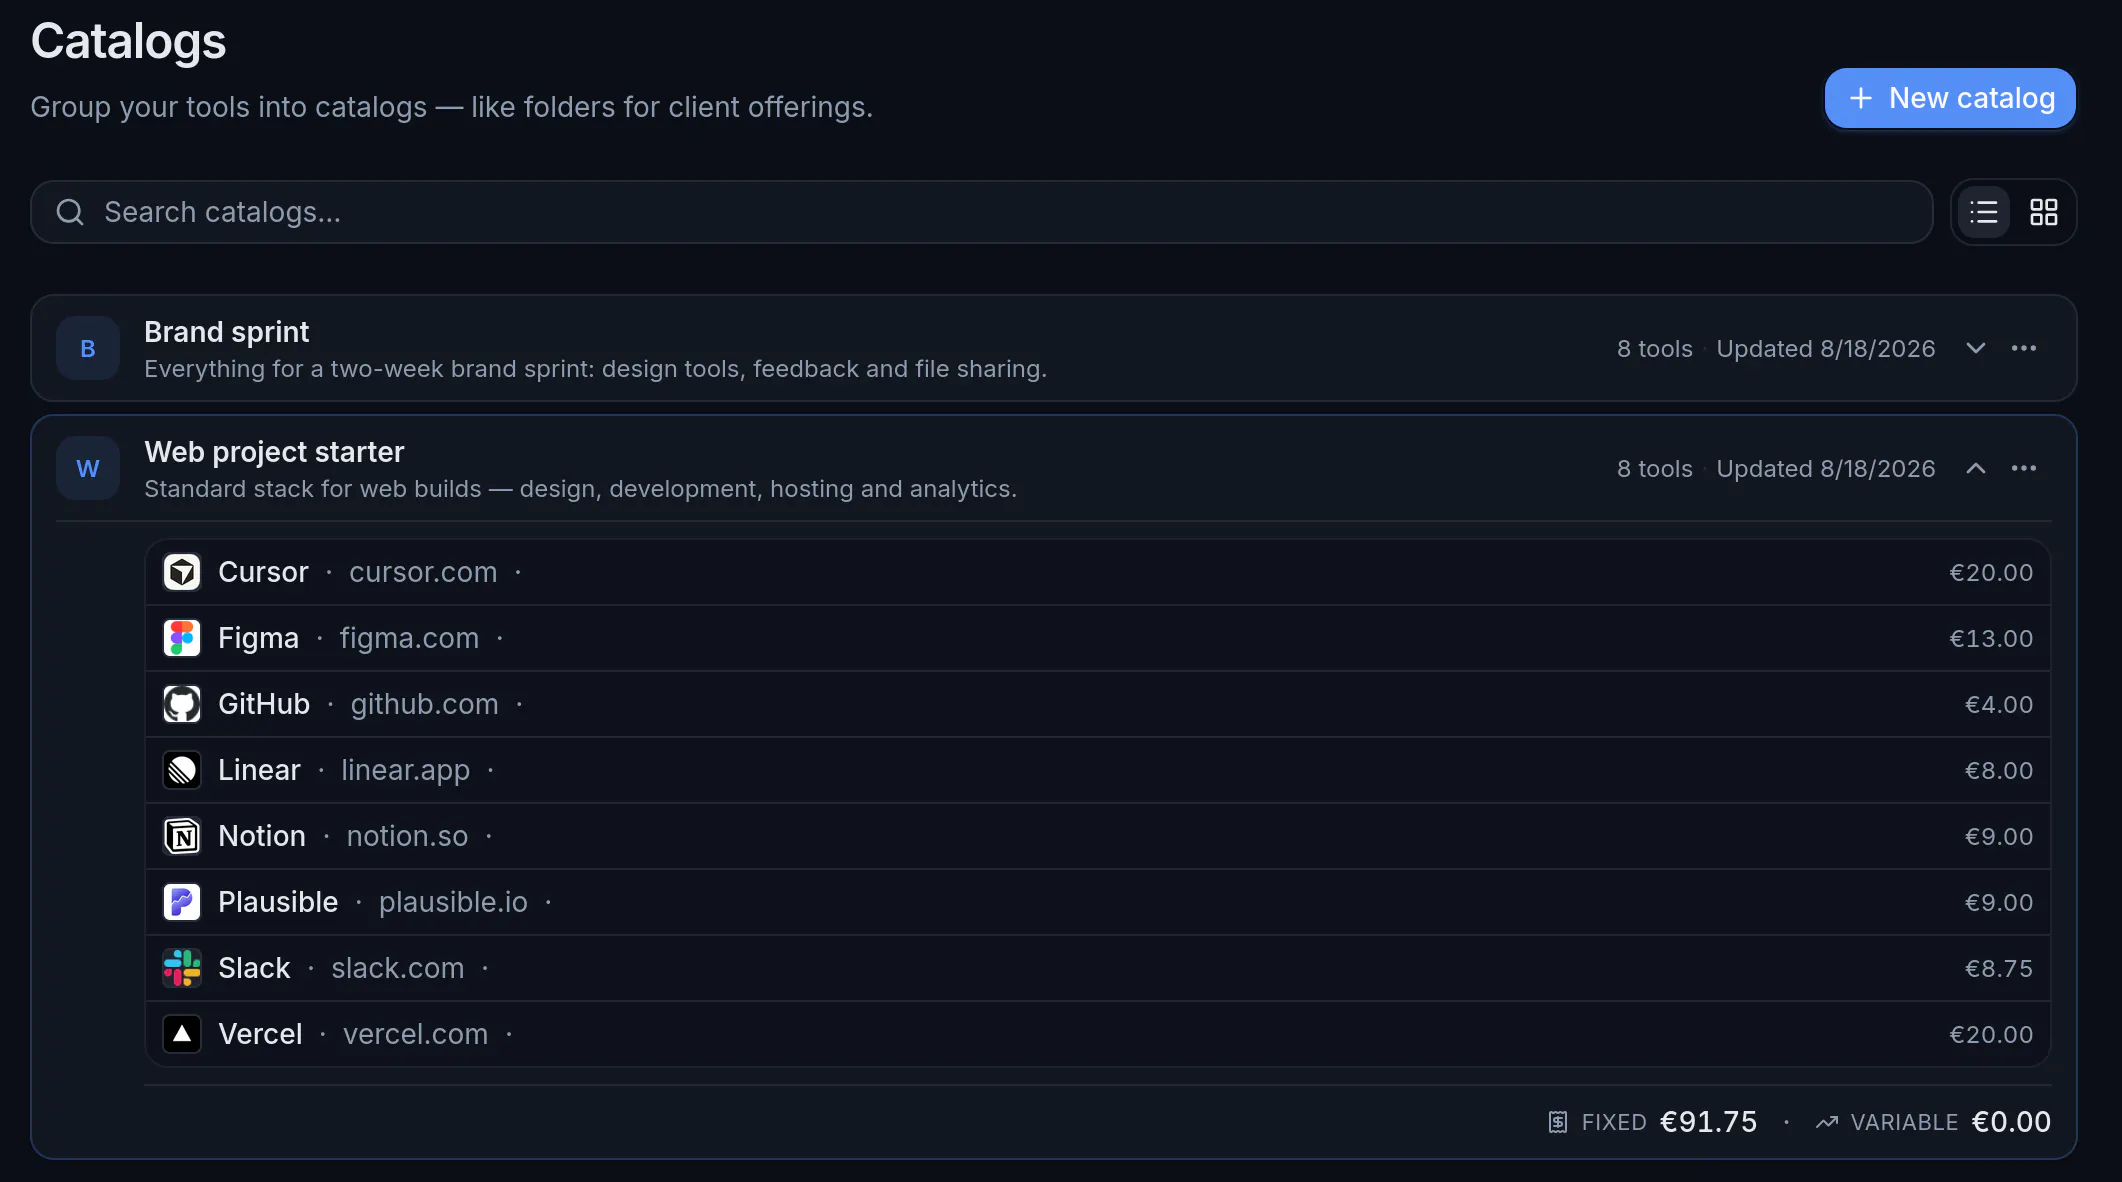Select the Linear tool name
The width and height of the screenshot is (2122, 1182).
pos(259,770)
